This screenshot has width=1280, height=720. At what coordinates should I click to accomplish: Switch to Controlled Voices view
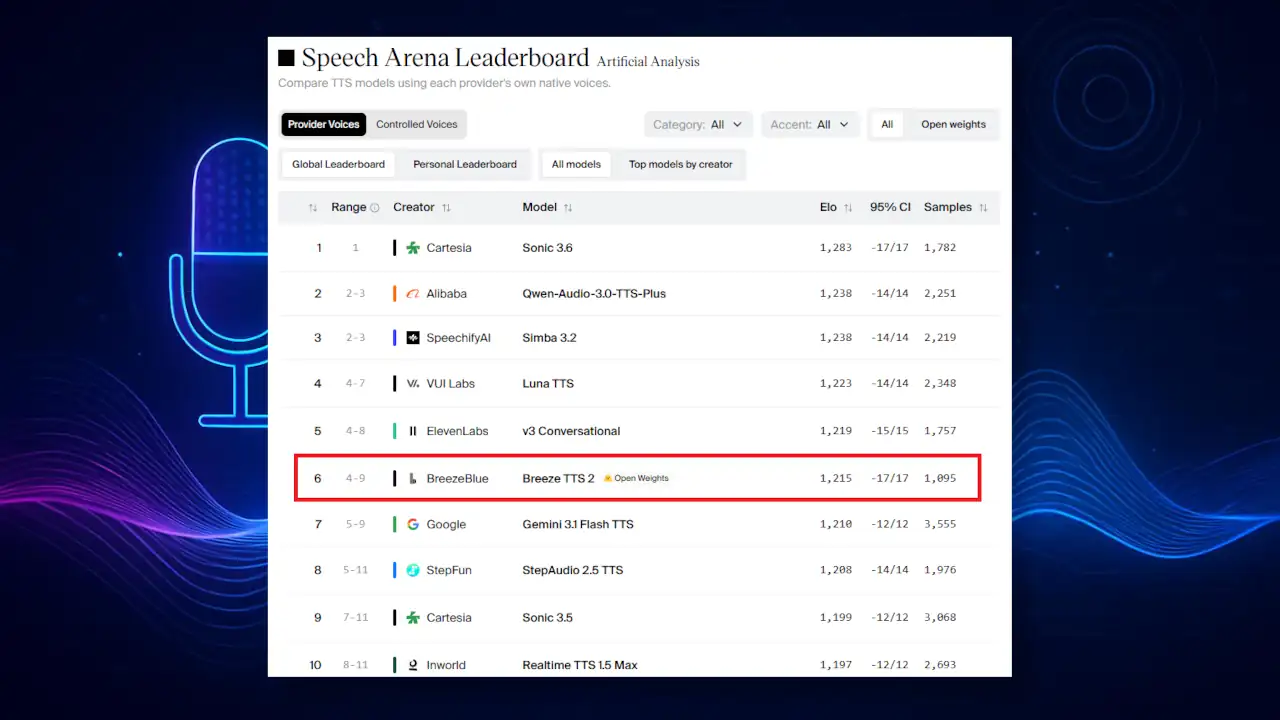417,125
